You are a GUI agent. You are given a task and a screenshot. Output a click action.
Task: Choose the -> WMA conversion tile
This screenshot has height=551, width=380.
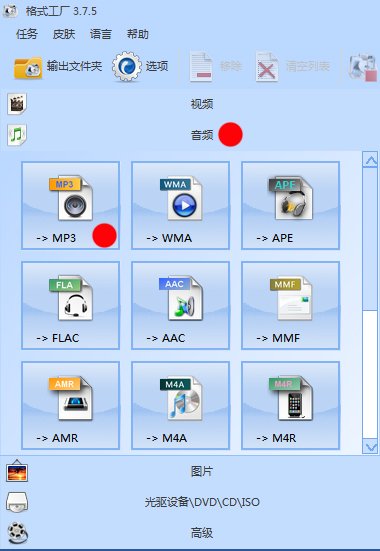pos(181,206)
